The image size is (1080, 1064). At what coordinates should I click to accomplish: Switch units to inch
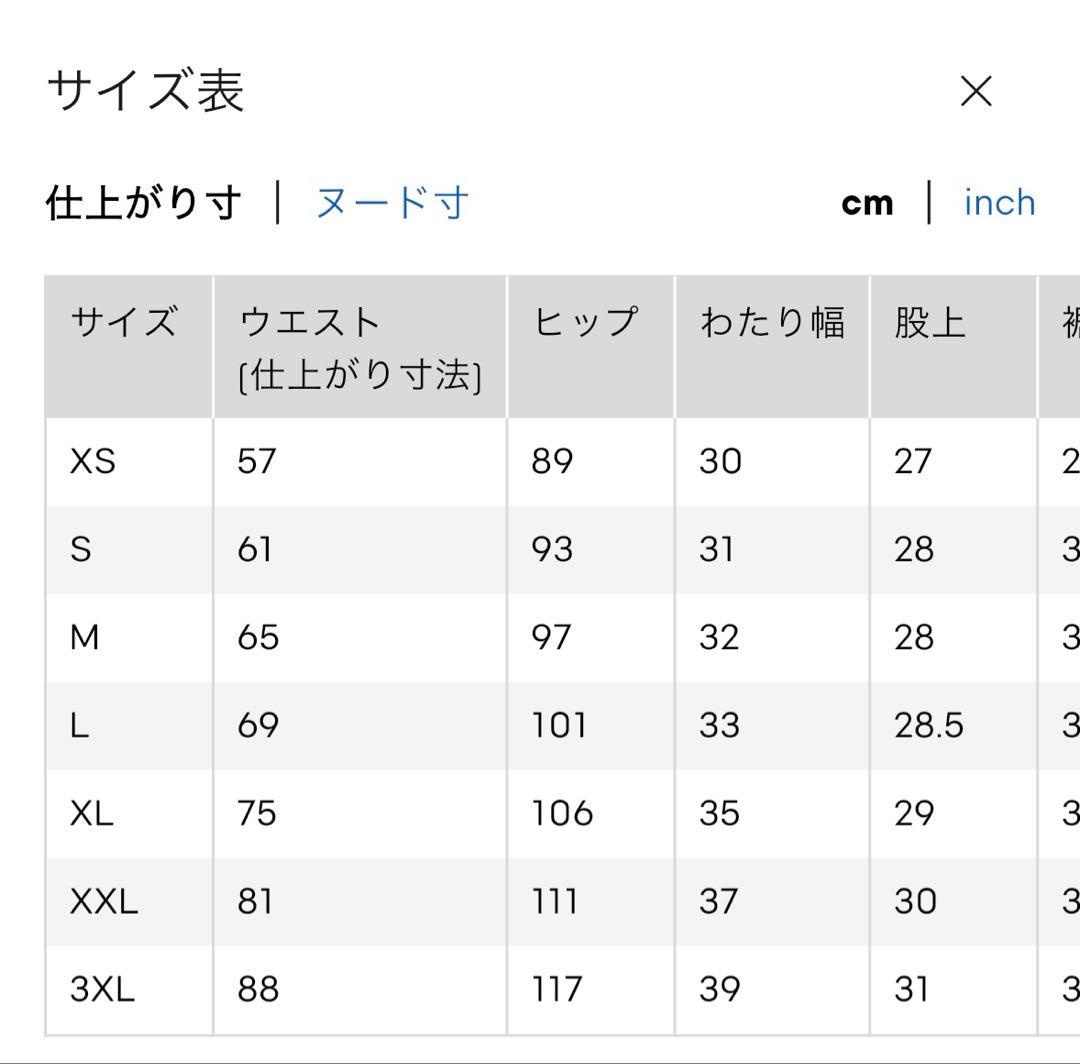pyautogui.click(x=999, y=203)
